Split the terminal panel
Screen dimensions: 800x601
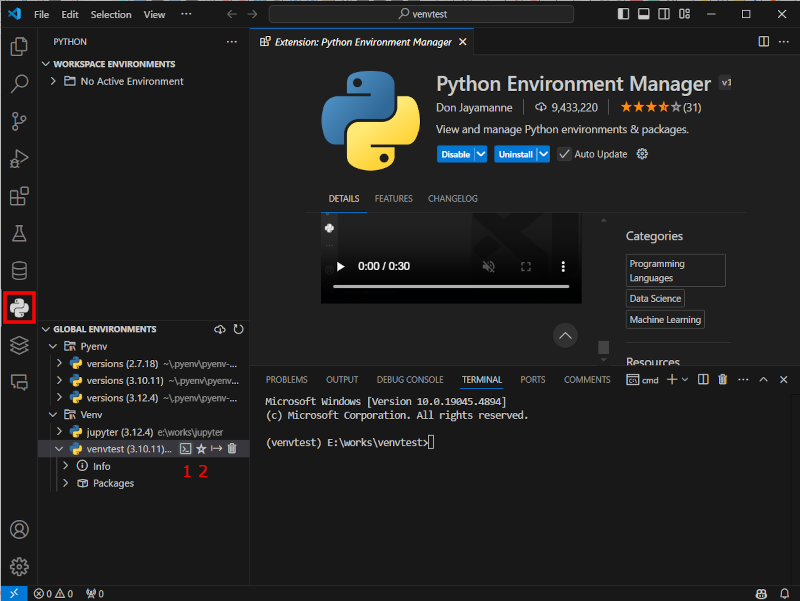click(x=703, y=380)
